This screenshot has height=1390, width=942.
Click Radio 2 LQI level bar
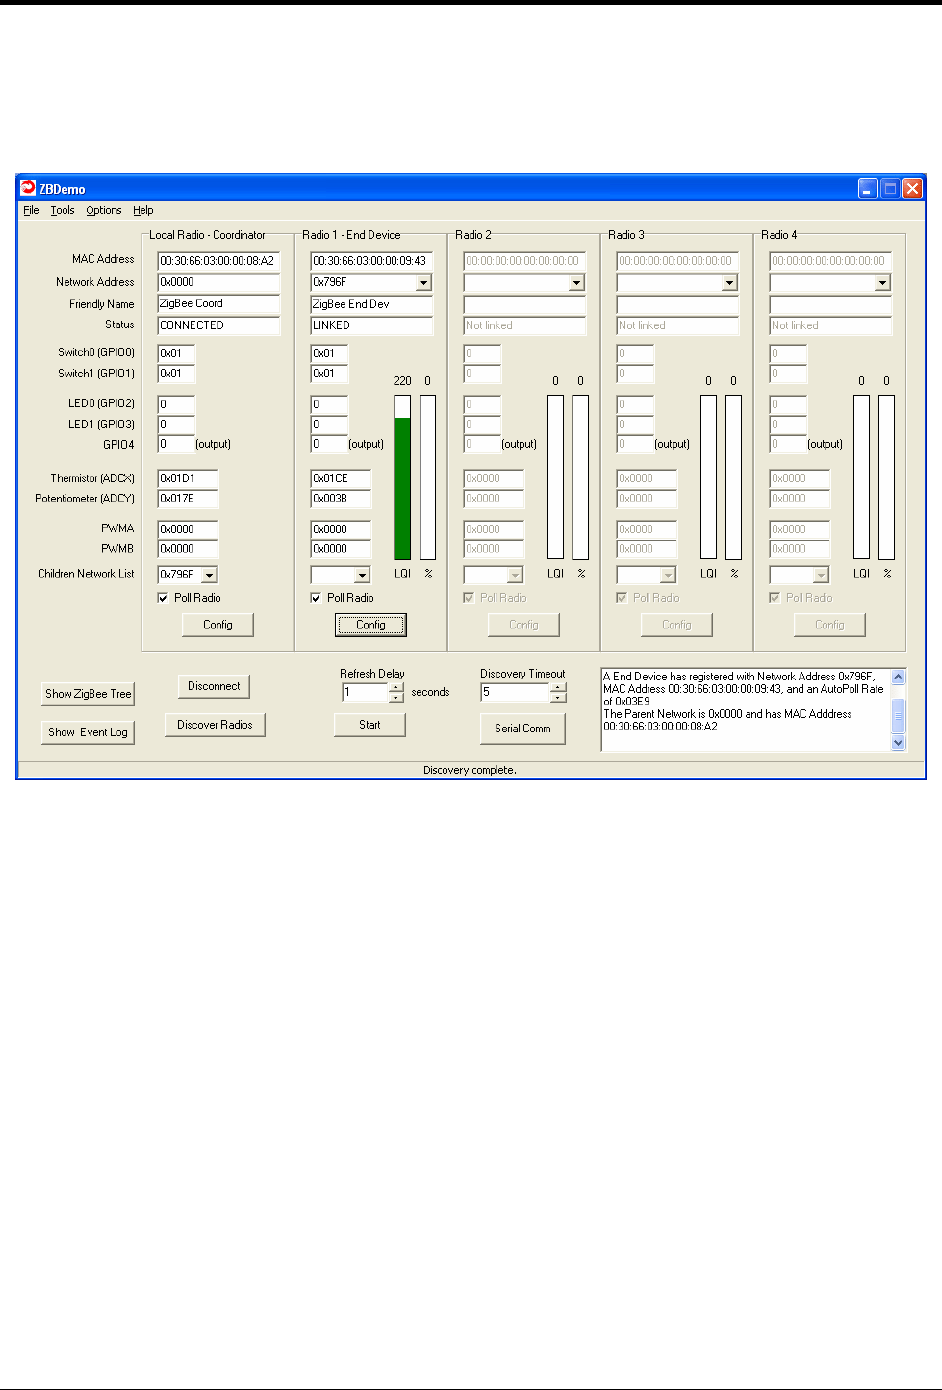(x=556, y=477)
